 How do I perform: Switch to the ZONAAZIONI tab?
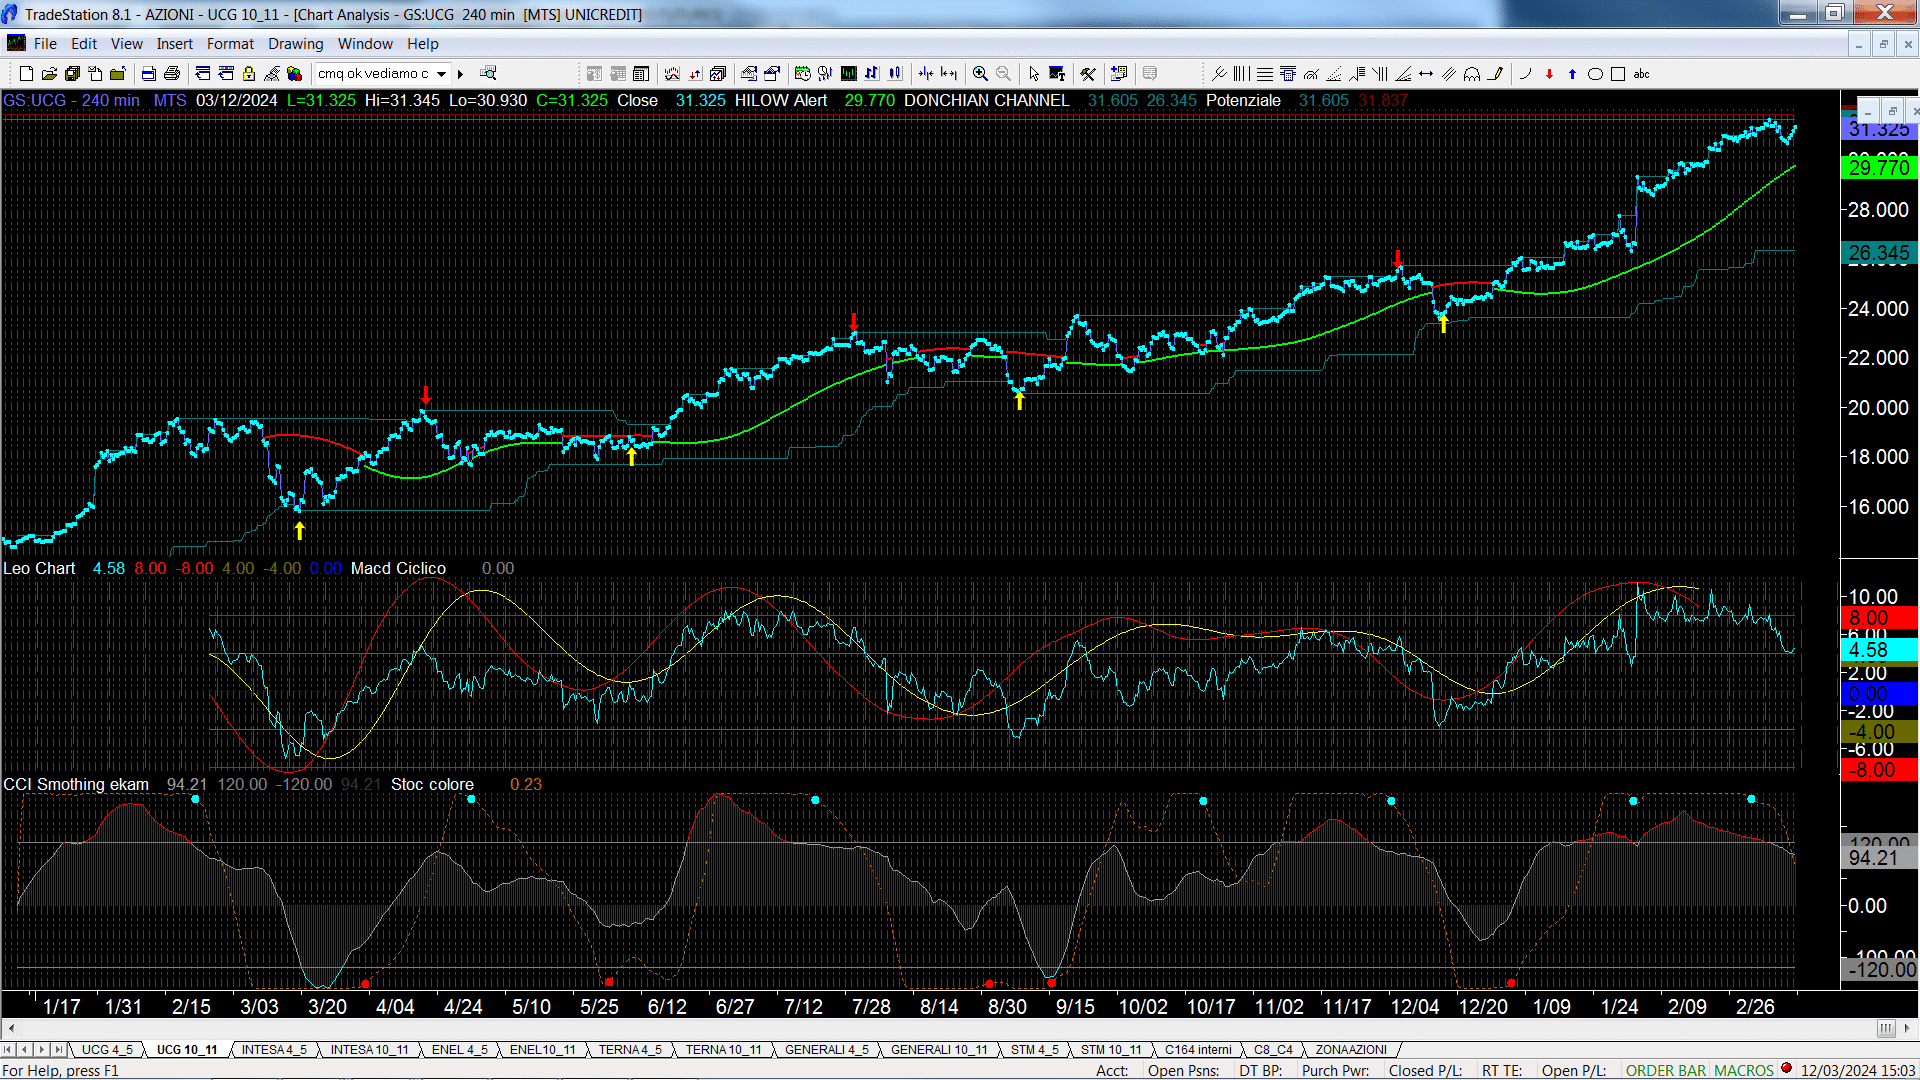click(x=1351, y=1050)
